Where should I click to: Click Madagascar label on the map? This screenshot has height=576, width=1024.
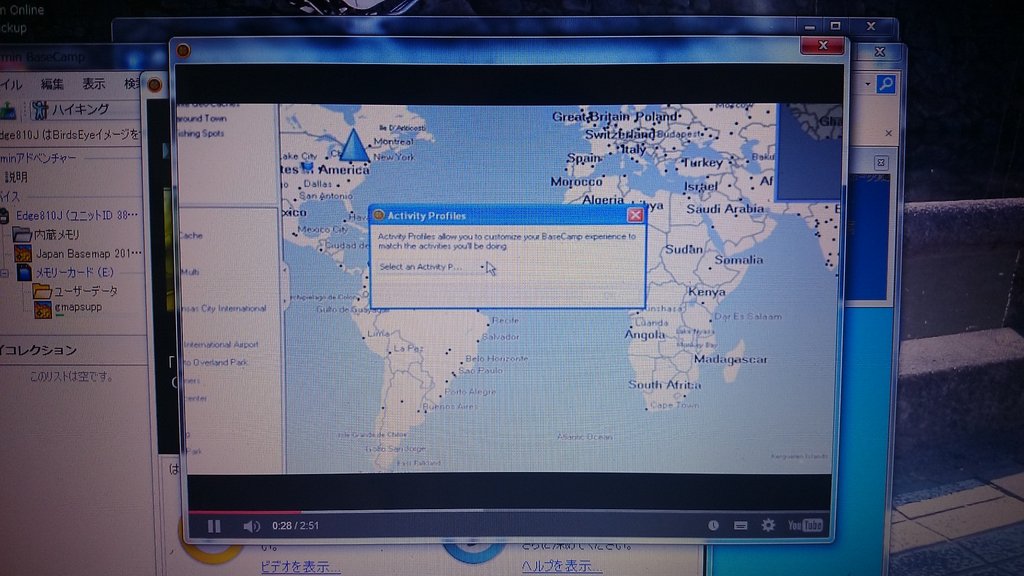pyautogui.click(x=730, y=359)
